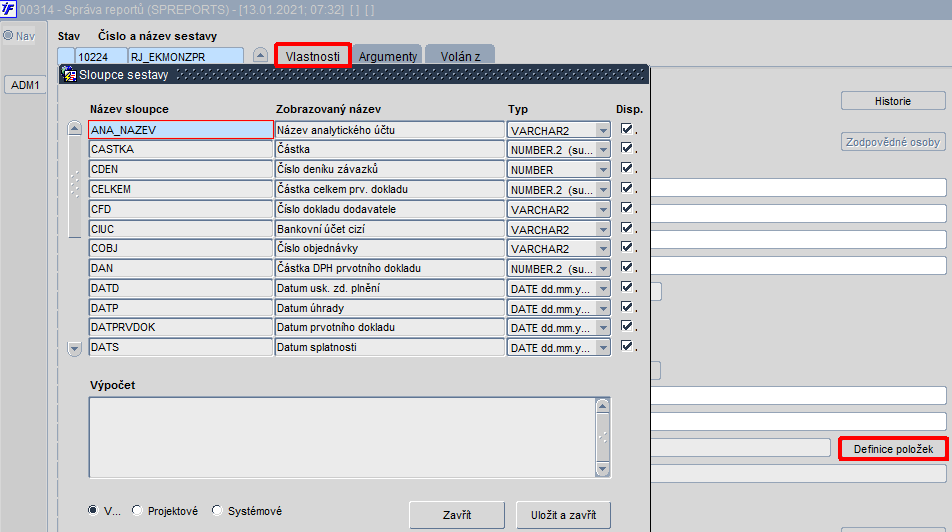The image size is (952, 532).
Task: Click the up arrow next to RJ_EKMONZPR field
Action: click(260, 55)
